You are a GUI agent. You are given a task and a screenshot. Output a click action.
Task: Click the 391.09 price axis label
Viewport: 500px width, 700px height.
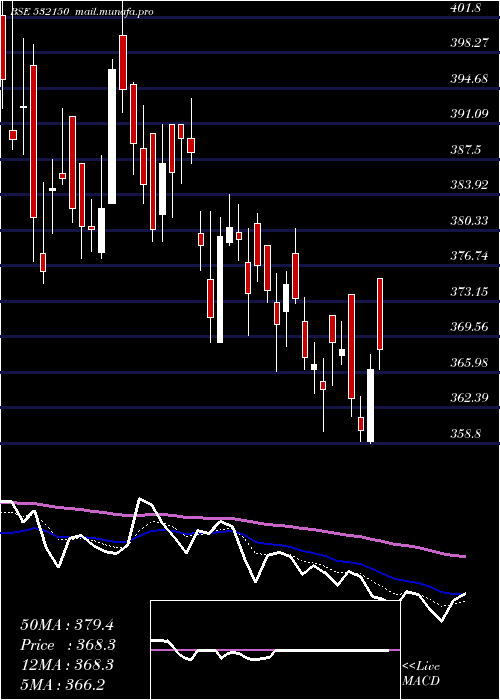point(468,114)
